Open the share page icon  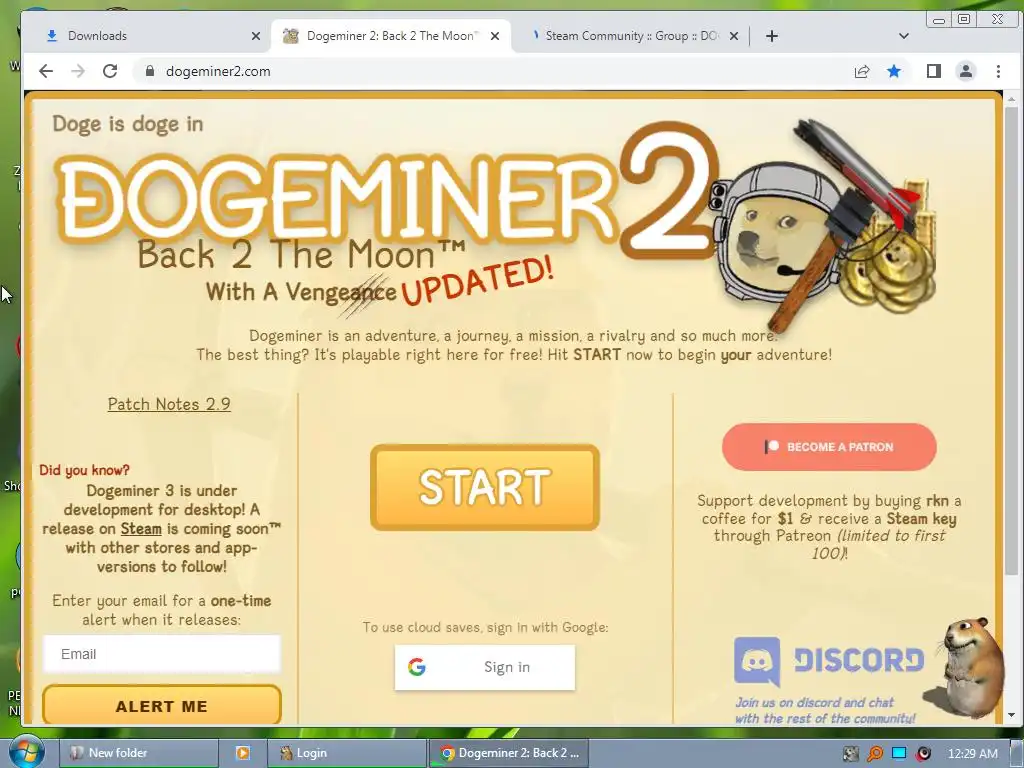coord(862,71)
